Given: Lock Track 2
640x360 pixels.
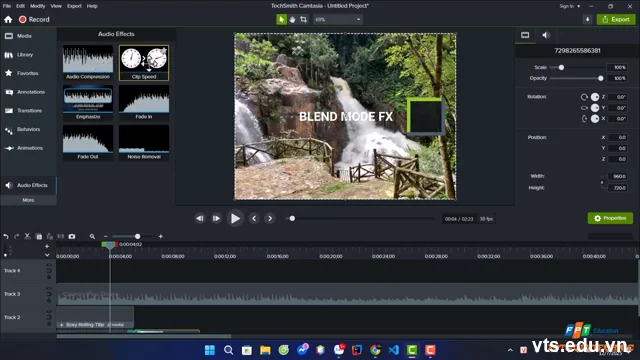Looking at the screenshot, I should [x=49, y=323].
